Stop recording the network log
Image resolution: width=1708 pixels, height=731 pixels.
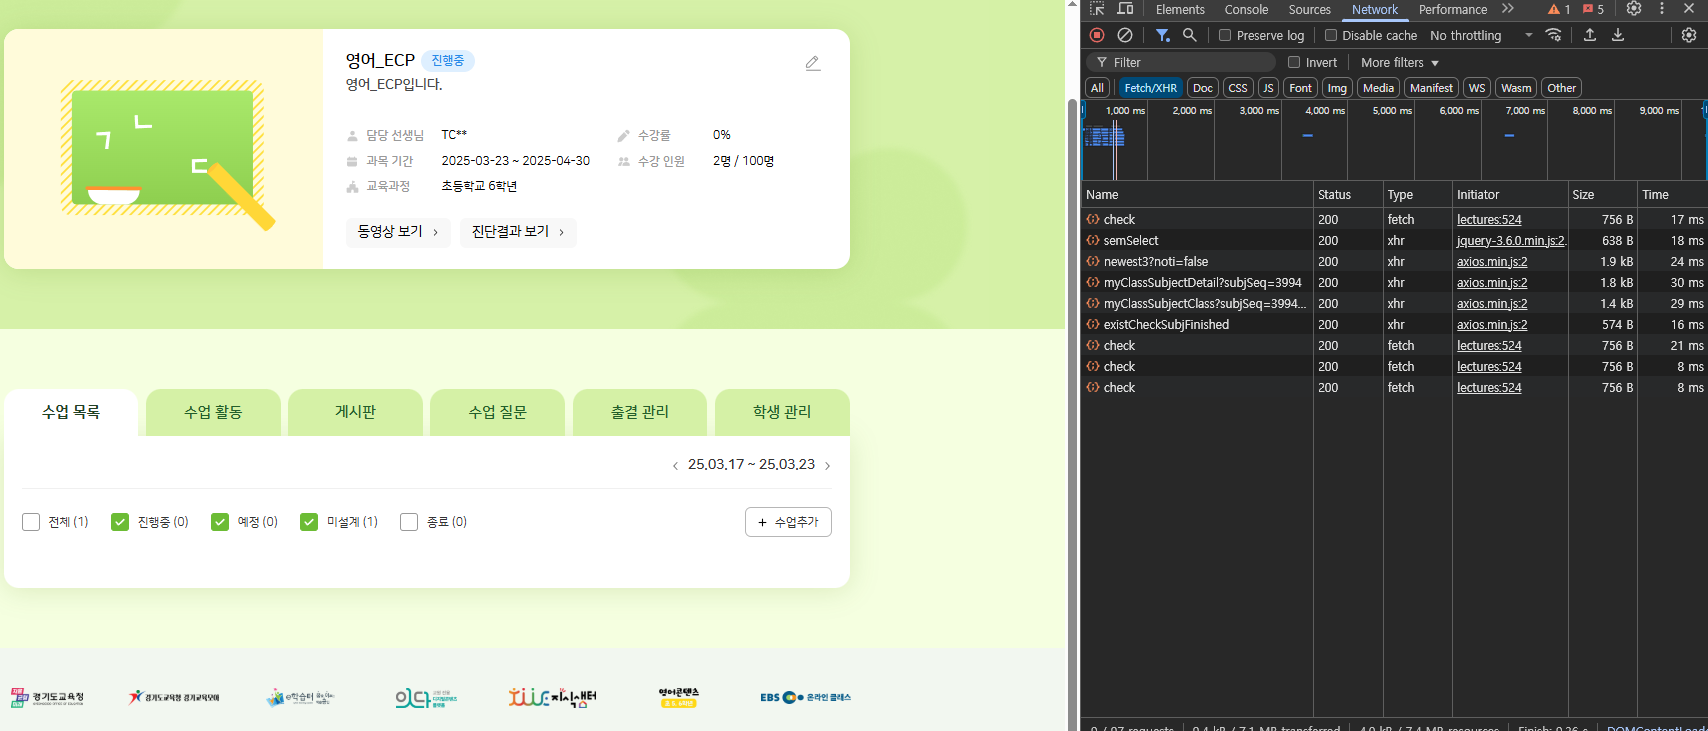[1097, 35]
